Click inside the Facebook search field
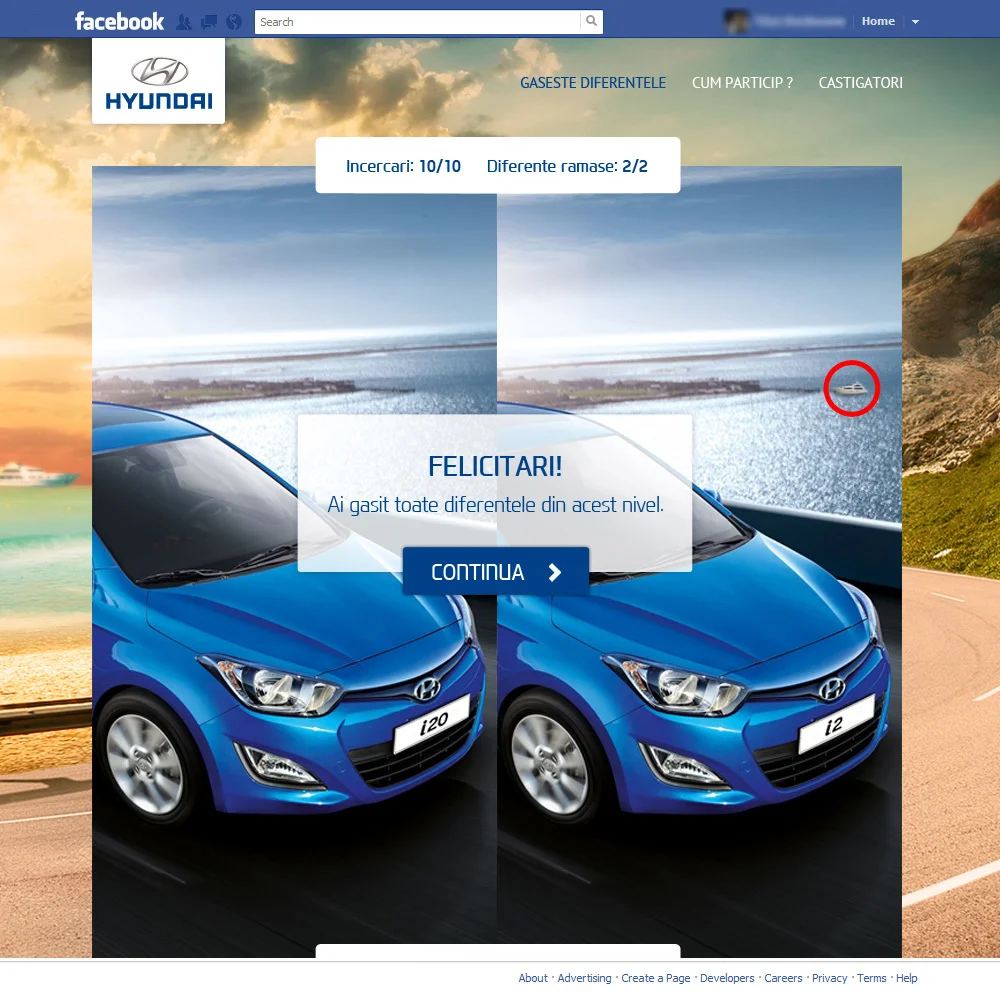The height and width of the screenshot is (1000, 1000). pos(418,22)
